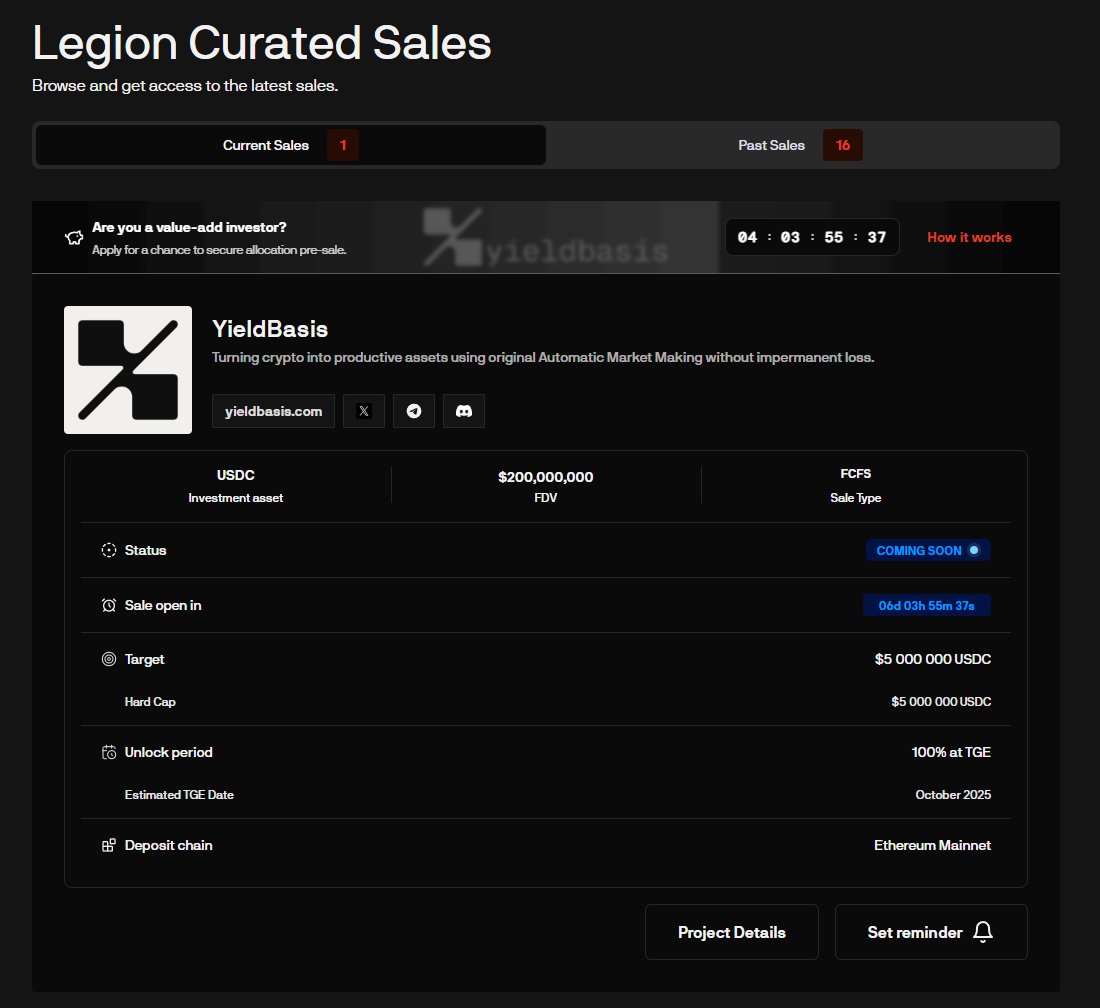The height and width of the screenshot is (1008, 1100).
Task: Click the bell icon in Set reminder
Action: [983, 932]
